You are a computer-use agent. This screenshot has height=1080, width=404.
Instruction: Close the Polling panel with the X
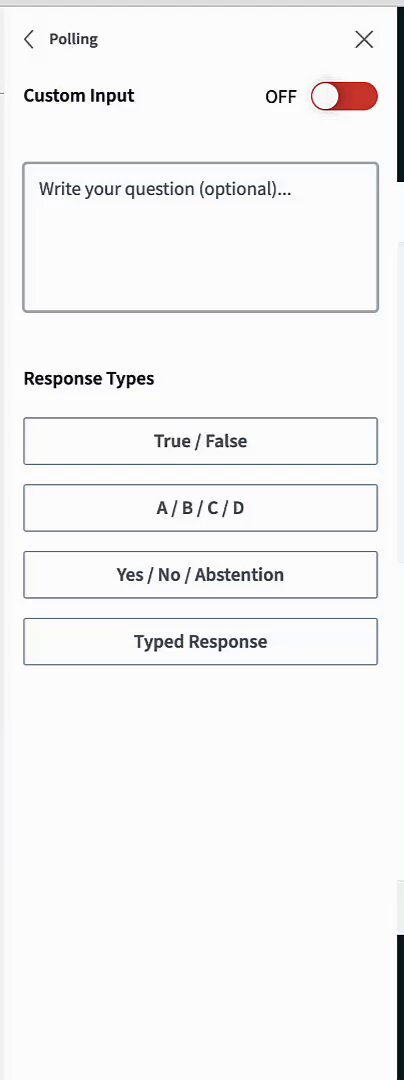pos(364,39)
